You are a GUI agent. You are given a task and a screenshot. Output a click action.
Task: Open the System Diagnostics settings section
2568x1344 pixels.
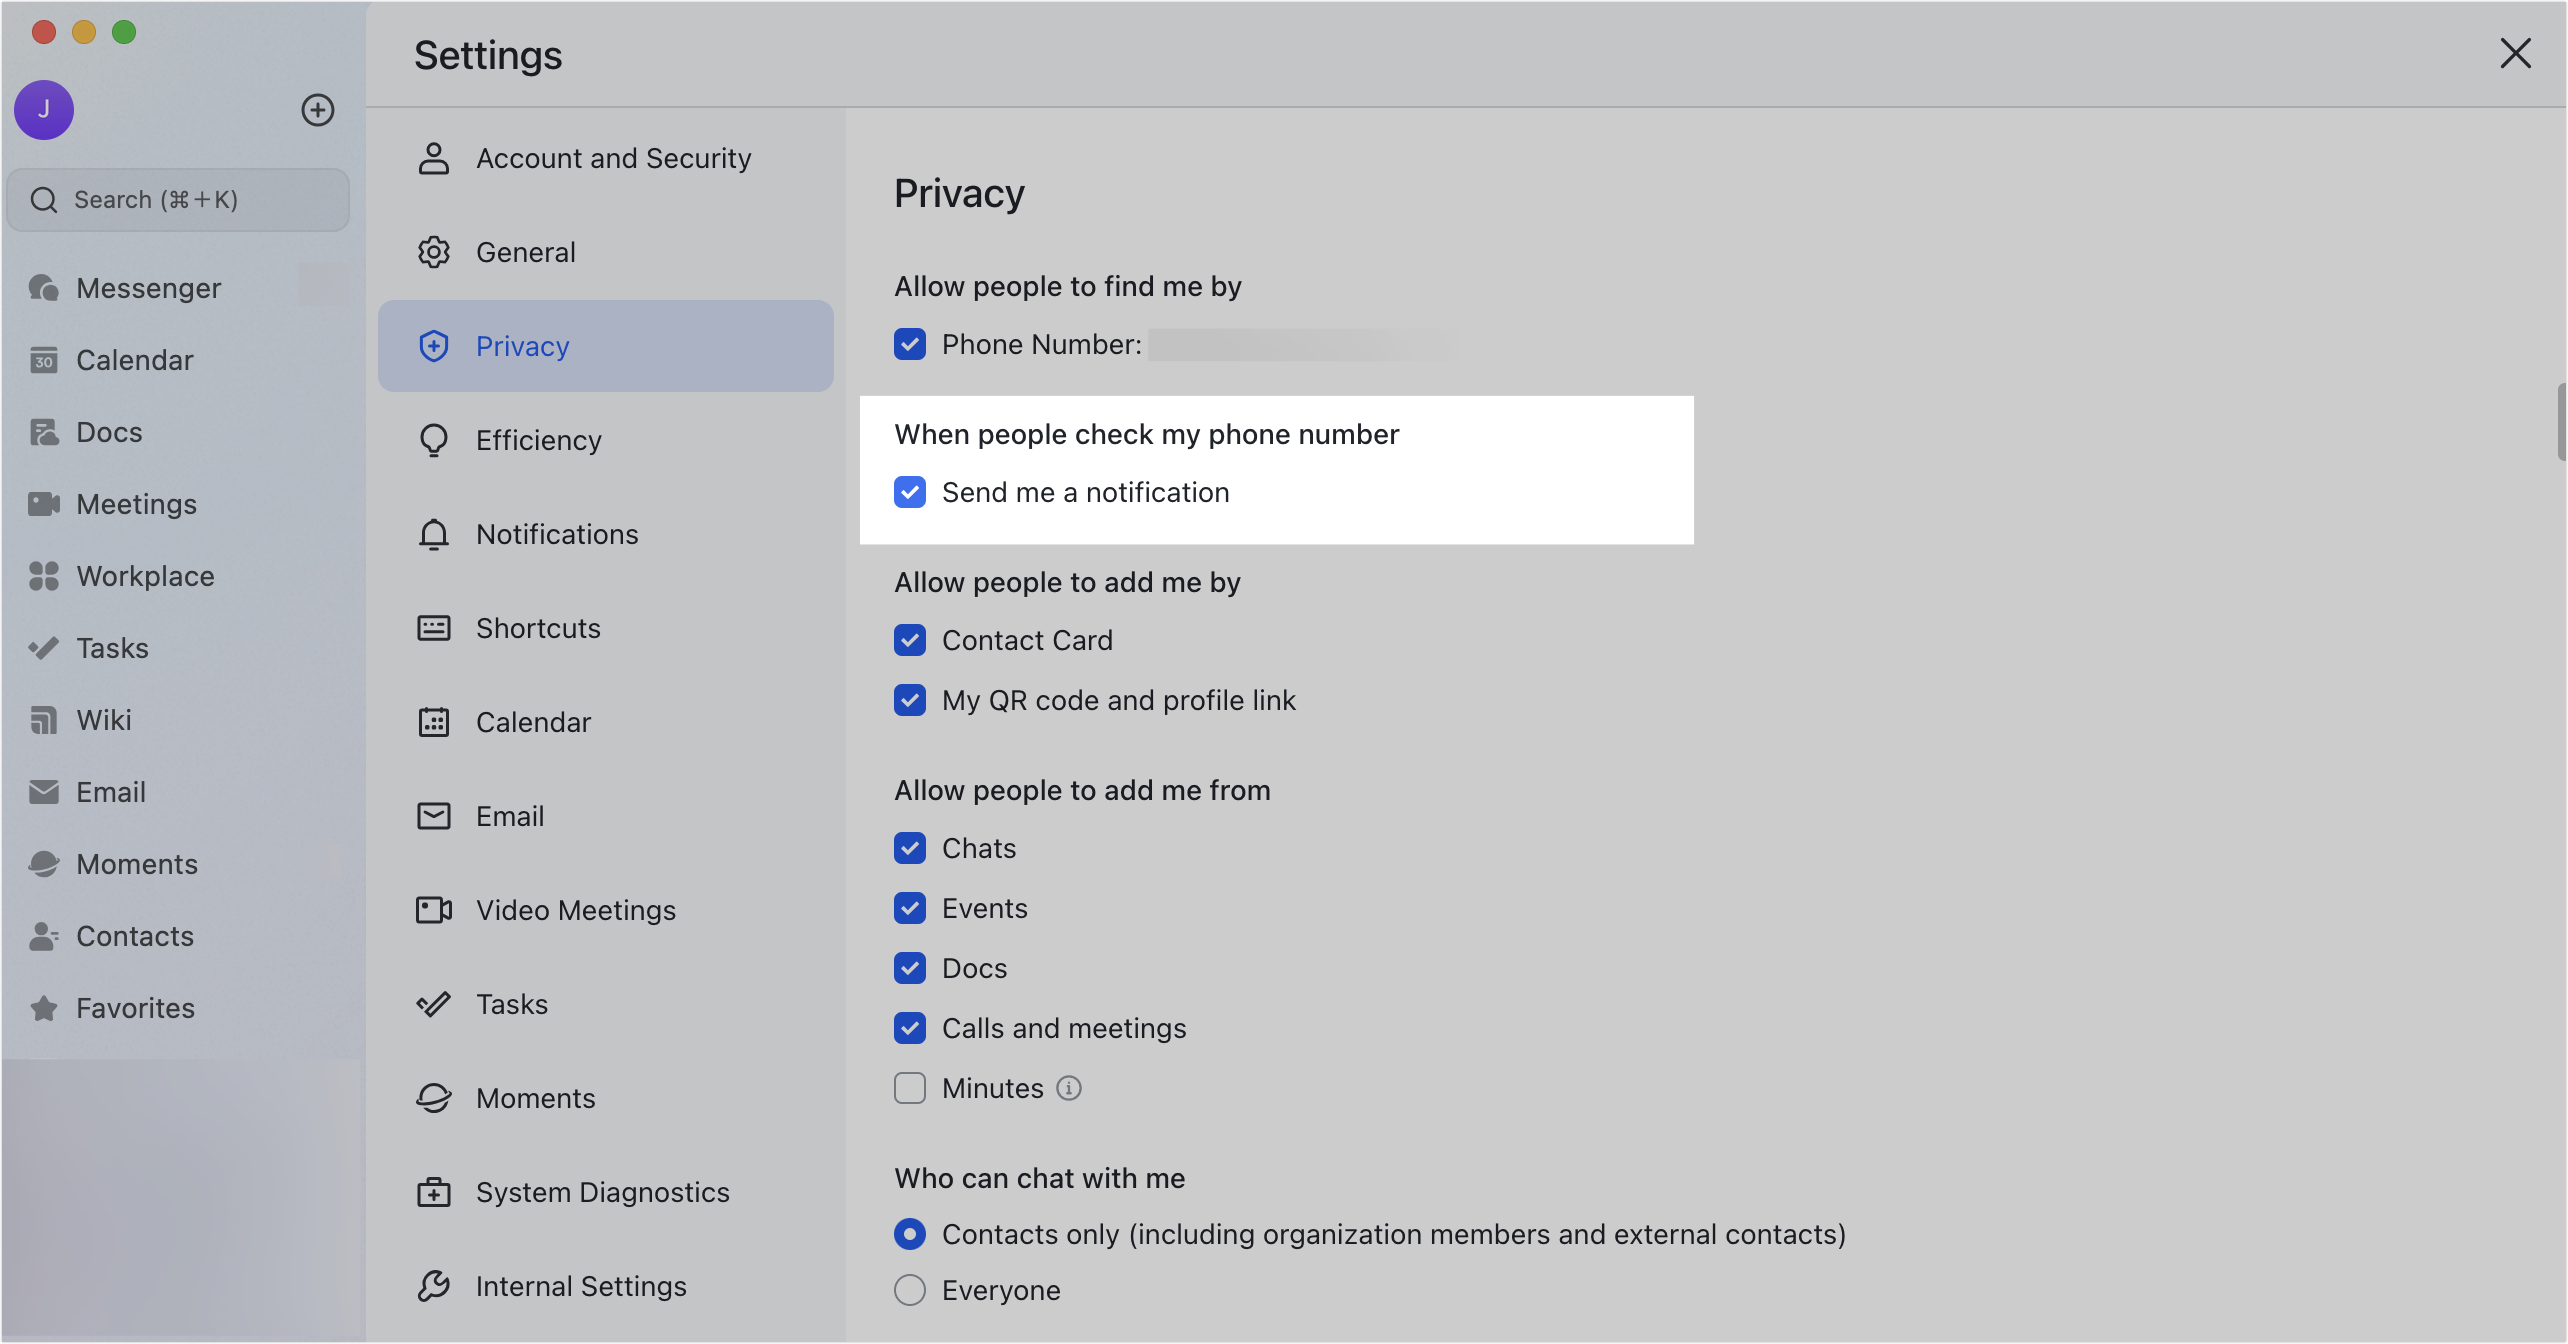click(602, 1192)
